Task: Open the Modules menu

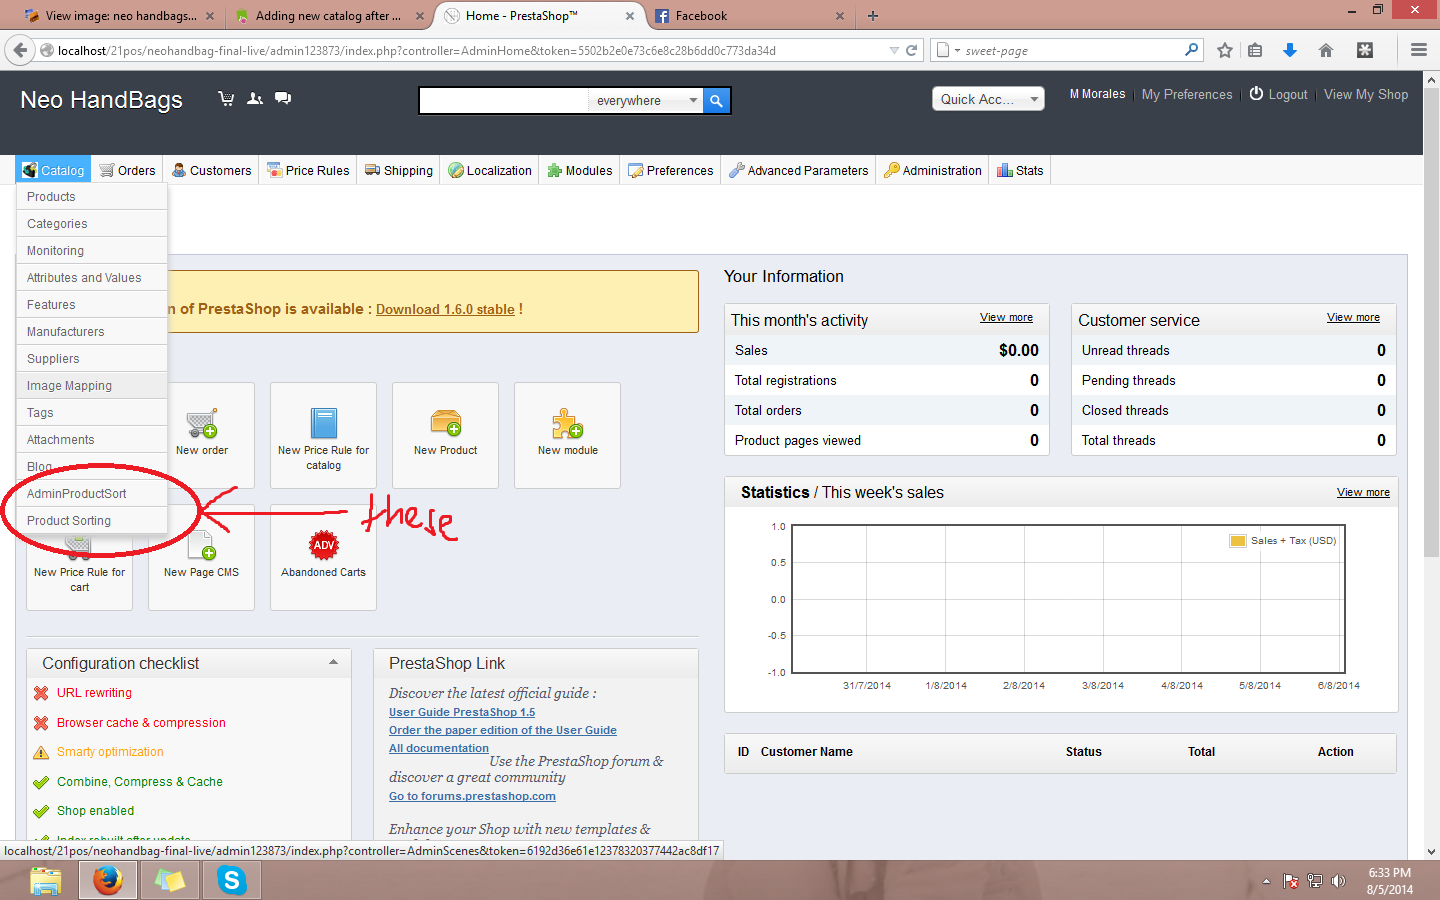Action: [580, 170]
